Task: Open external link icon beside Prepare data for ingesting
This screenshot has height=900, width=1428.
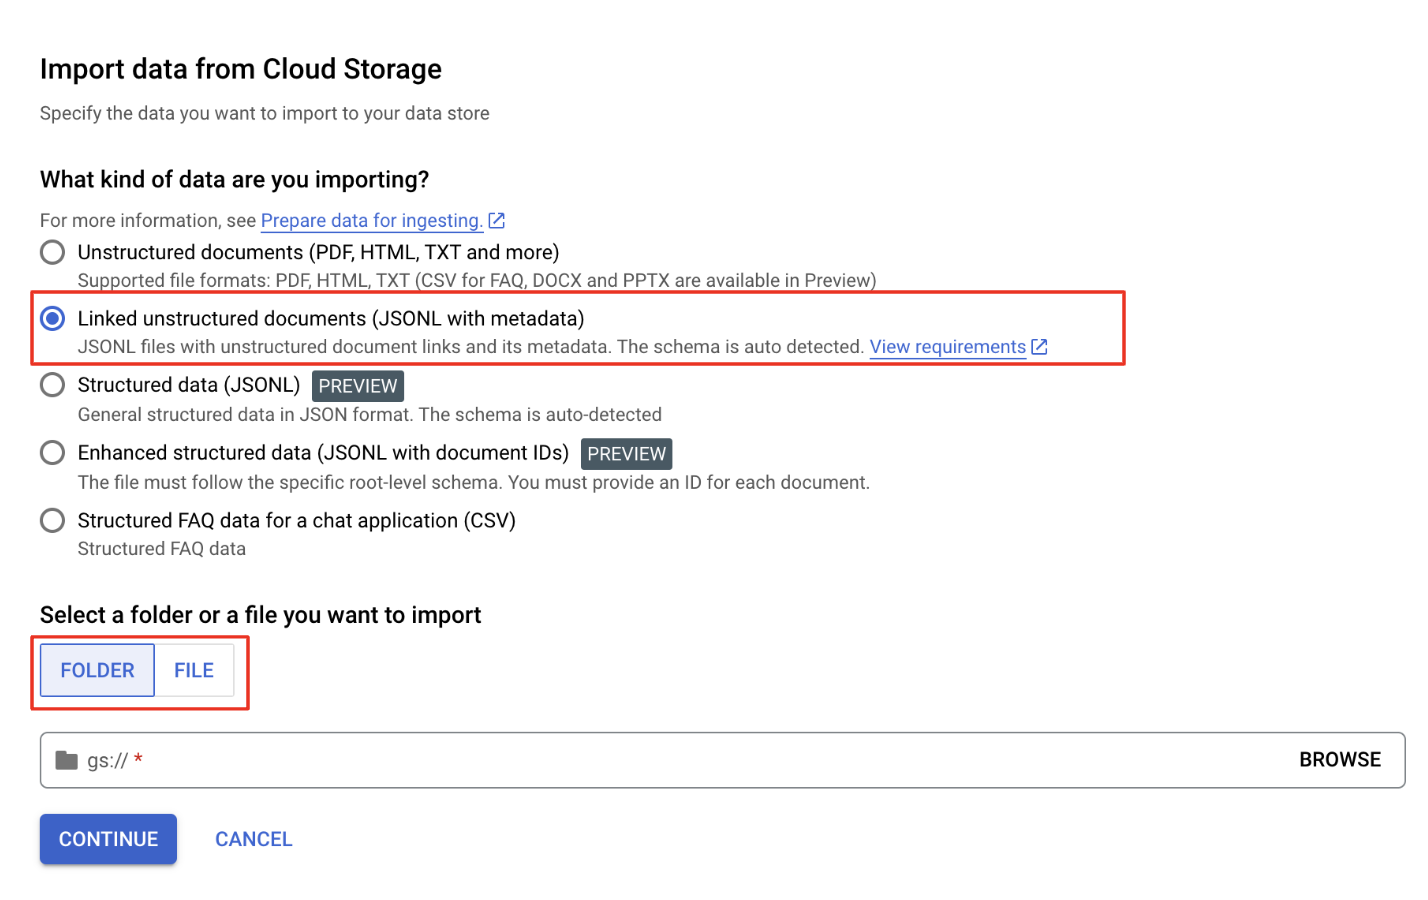Action: (x=497, y=221)
